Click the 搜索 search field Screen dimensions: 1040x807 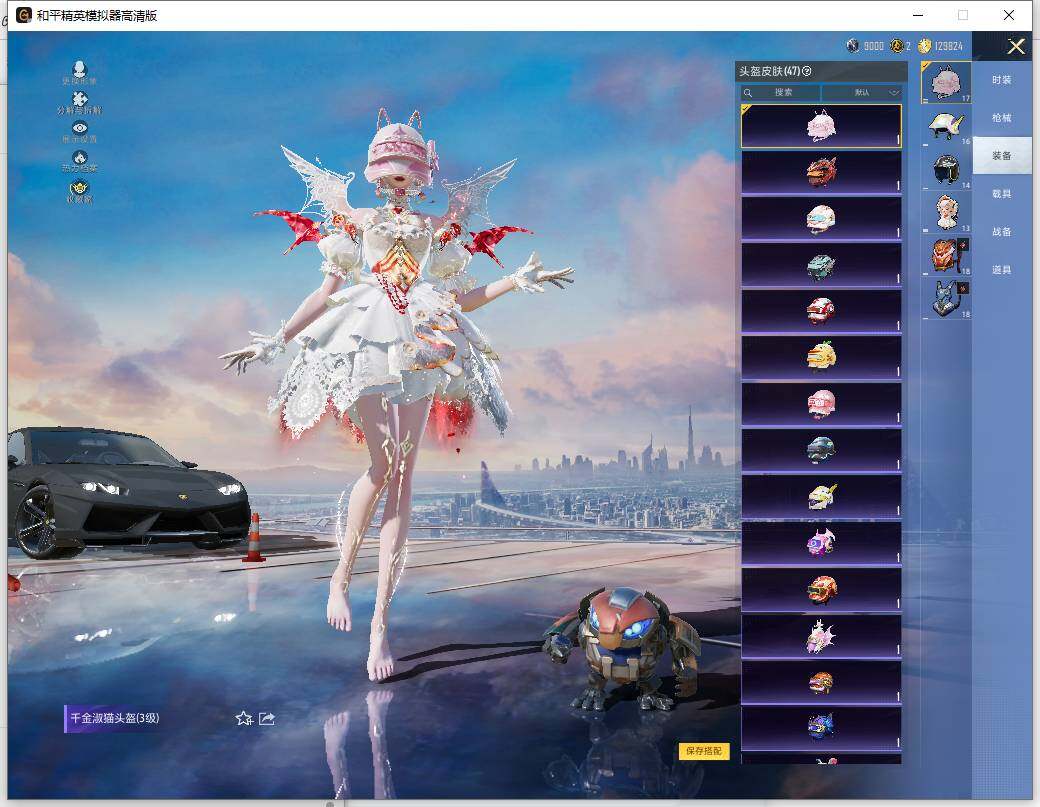click(781, 92)
